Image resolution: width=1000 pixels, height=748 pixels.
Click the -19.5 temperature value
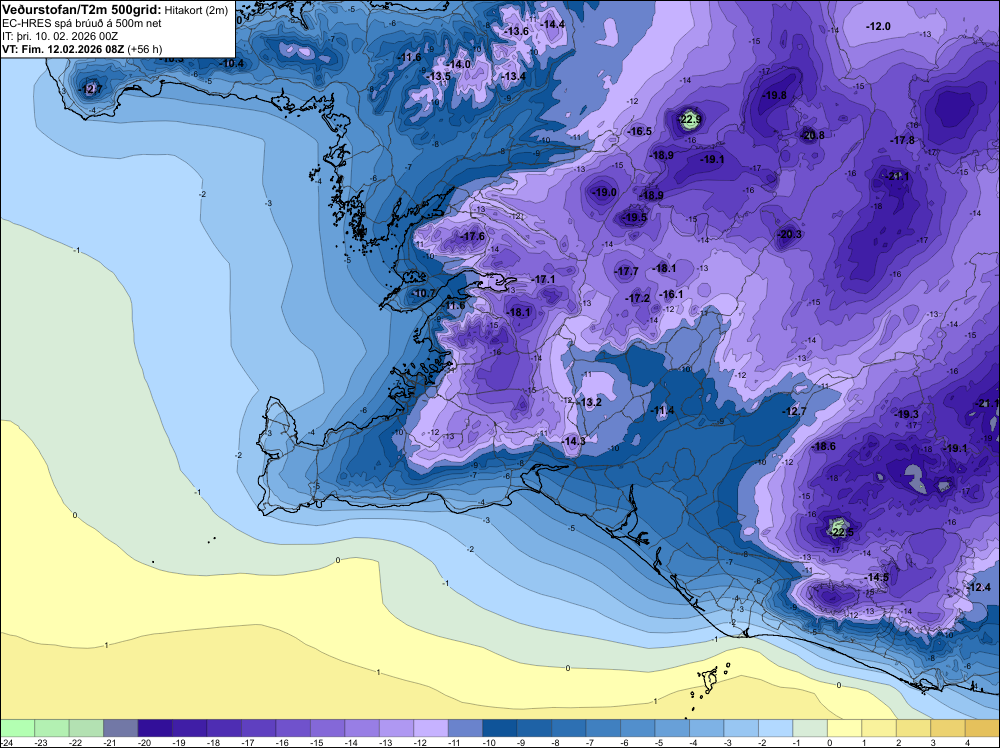click(x=635, y=217)
